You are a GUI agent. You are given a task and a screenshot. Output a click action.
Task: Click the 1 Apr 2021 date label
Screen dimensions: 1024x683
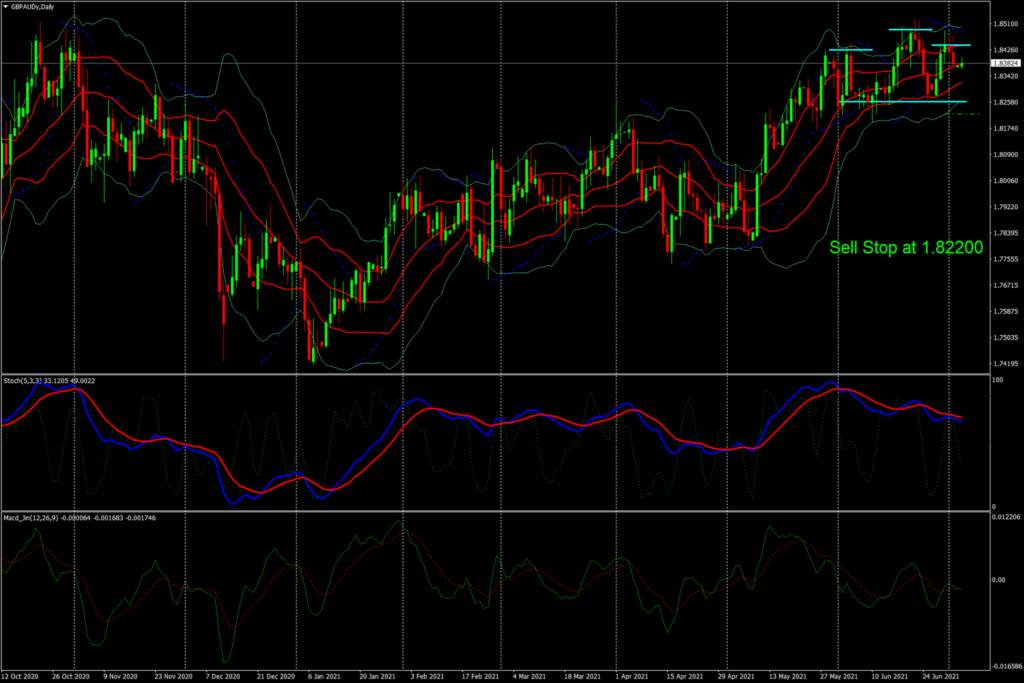pyautogui.click(x=632, y=676)
